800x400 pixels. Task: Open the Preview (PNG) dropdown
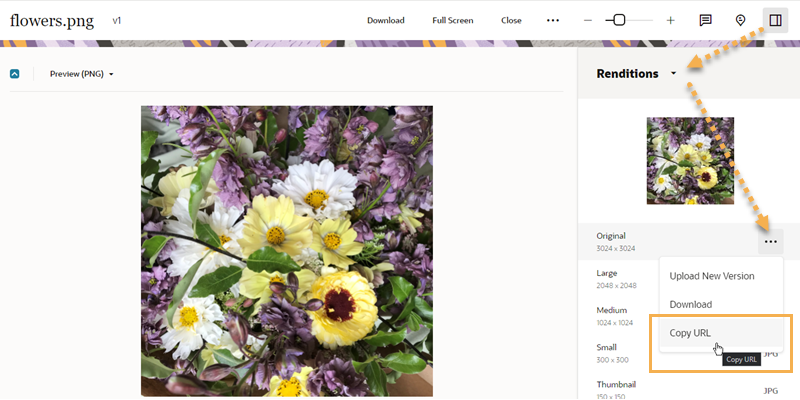point(82,74)
